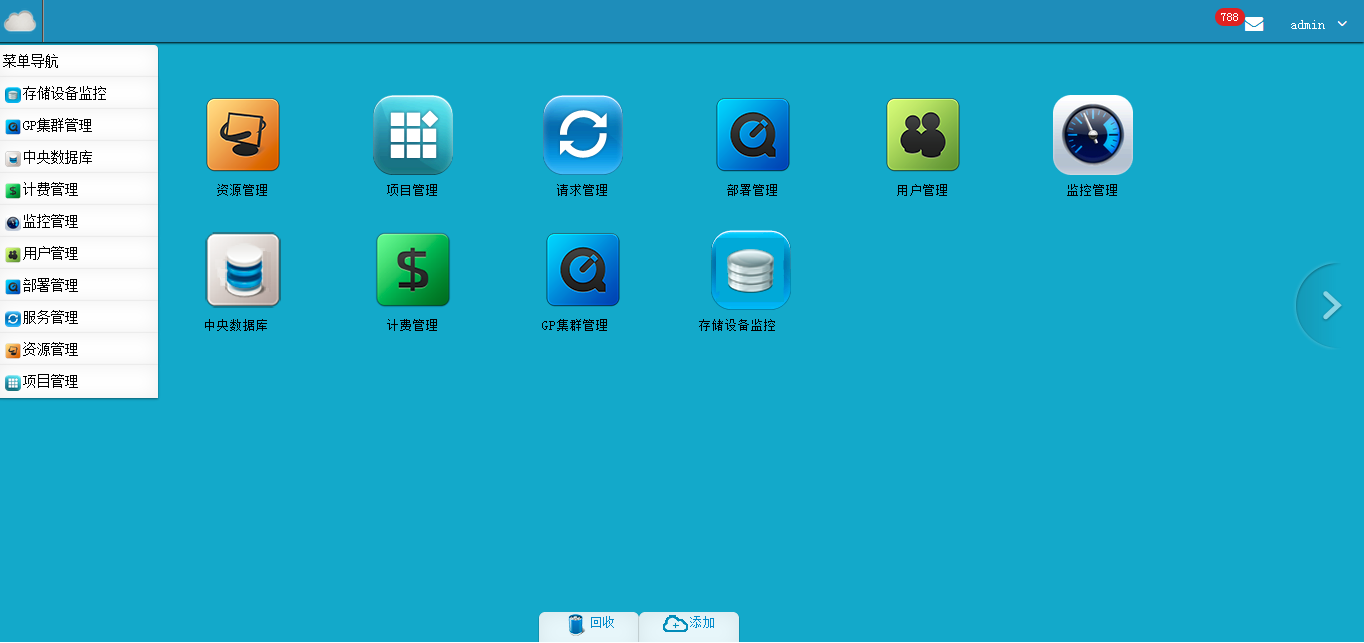
Task: Open the 部署管理 desktop icon
Action: [x=753, y=135]
